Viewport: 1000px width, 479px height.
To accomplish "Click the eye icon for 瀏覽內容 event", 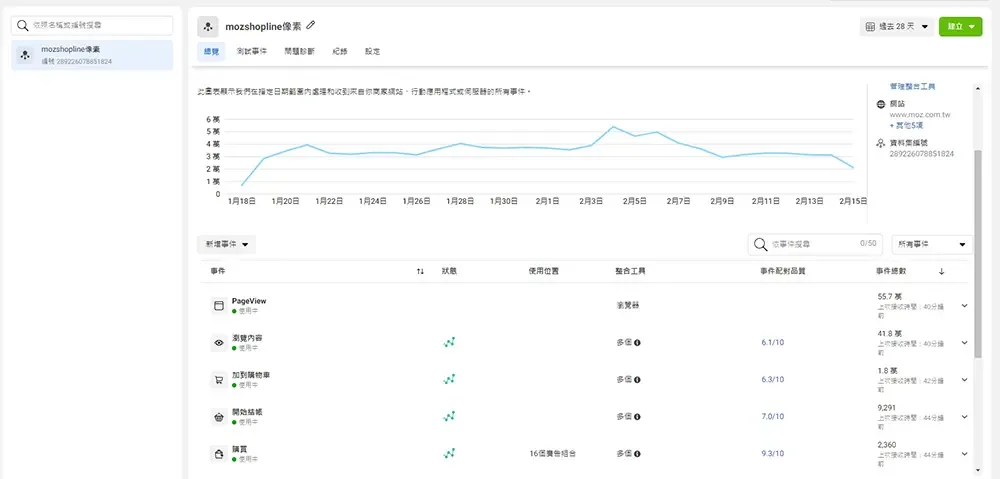I will 219,343.
